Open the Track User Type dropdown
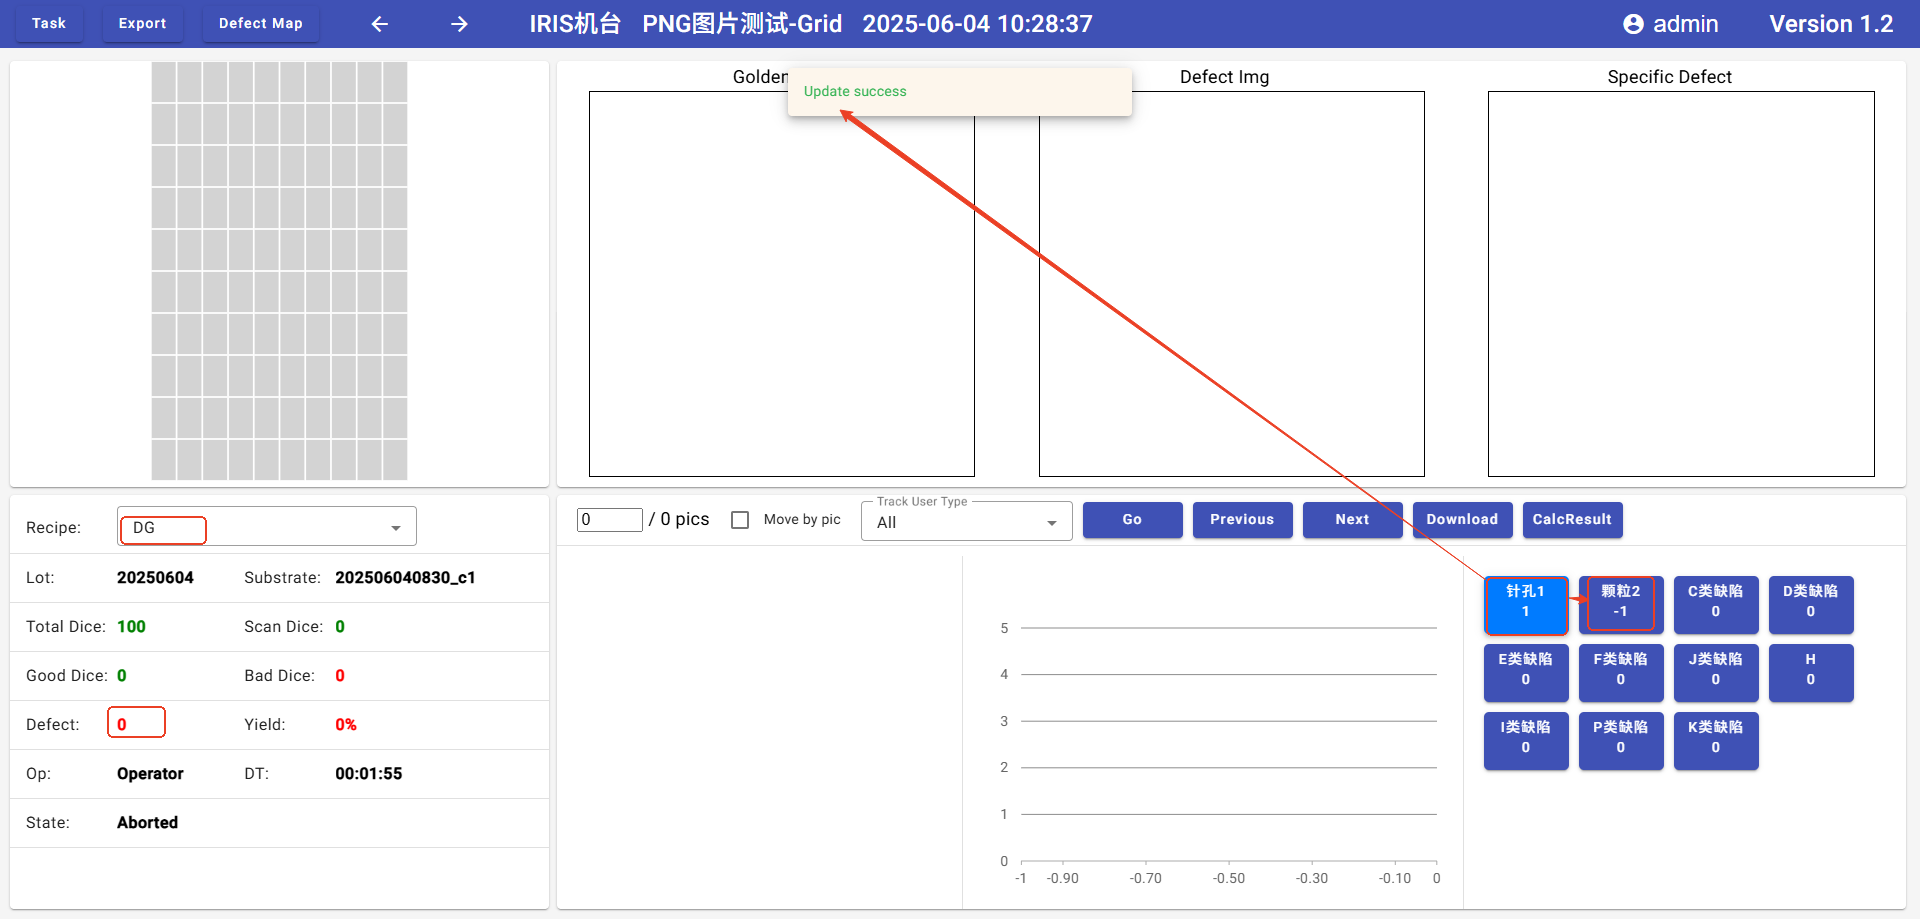Viewport: 1920px width, 919px height. pos(967,521)
